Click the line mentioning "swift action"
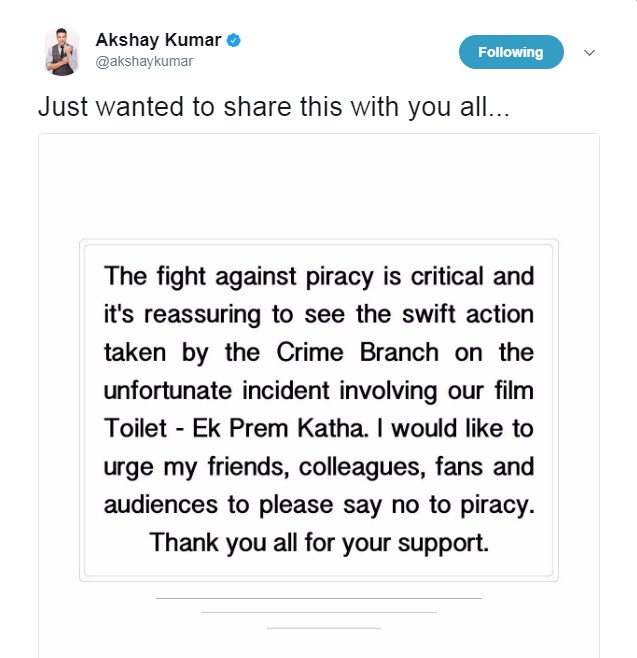The height and width of the screenshot is (658, 637). coord(319,313)
